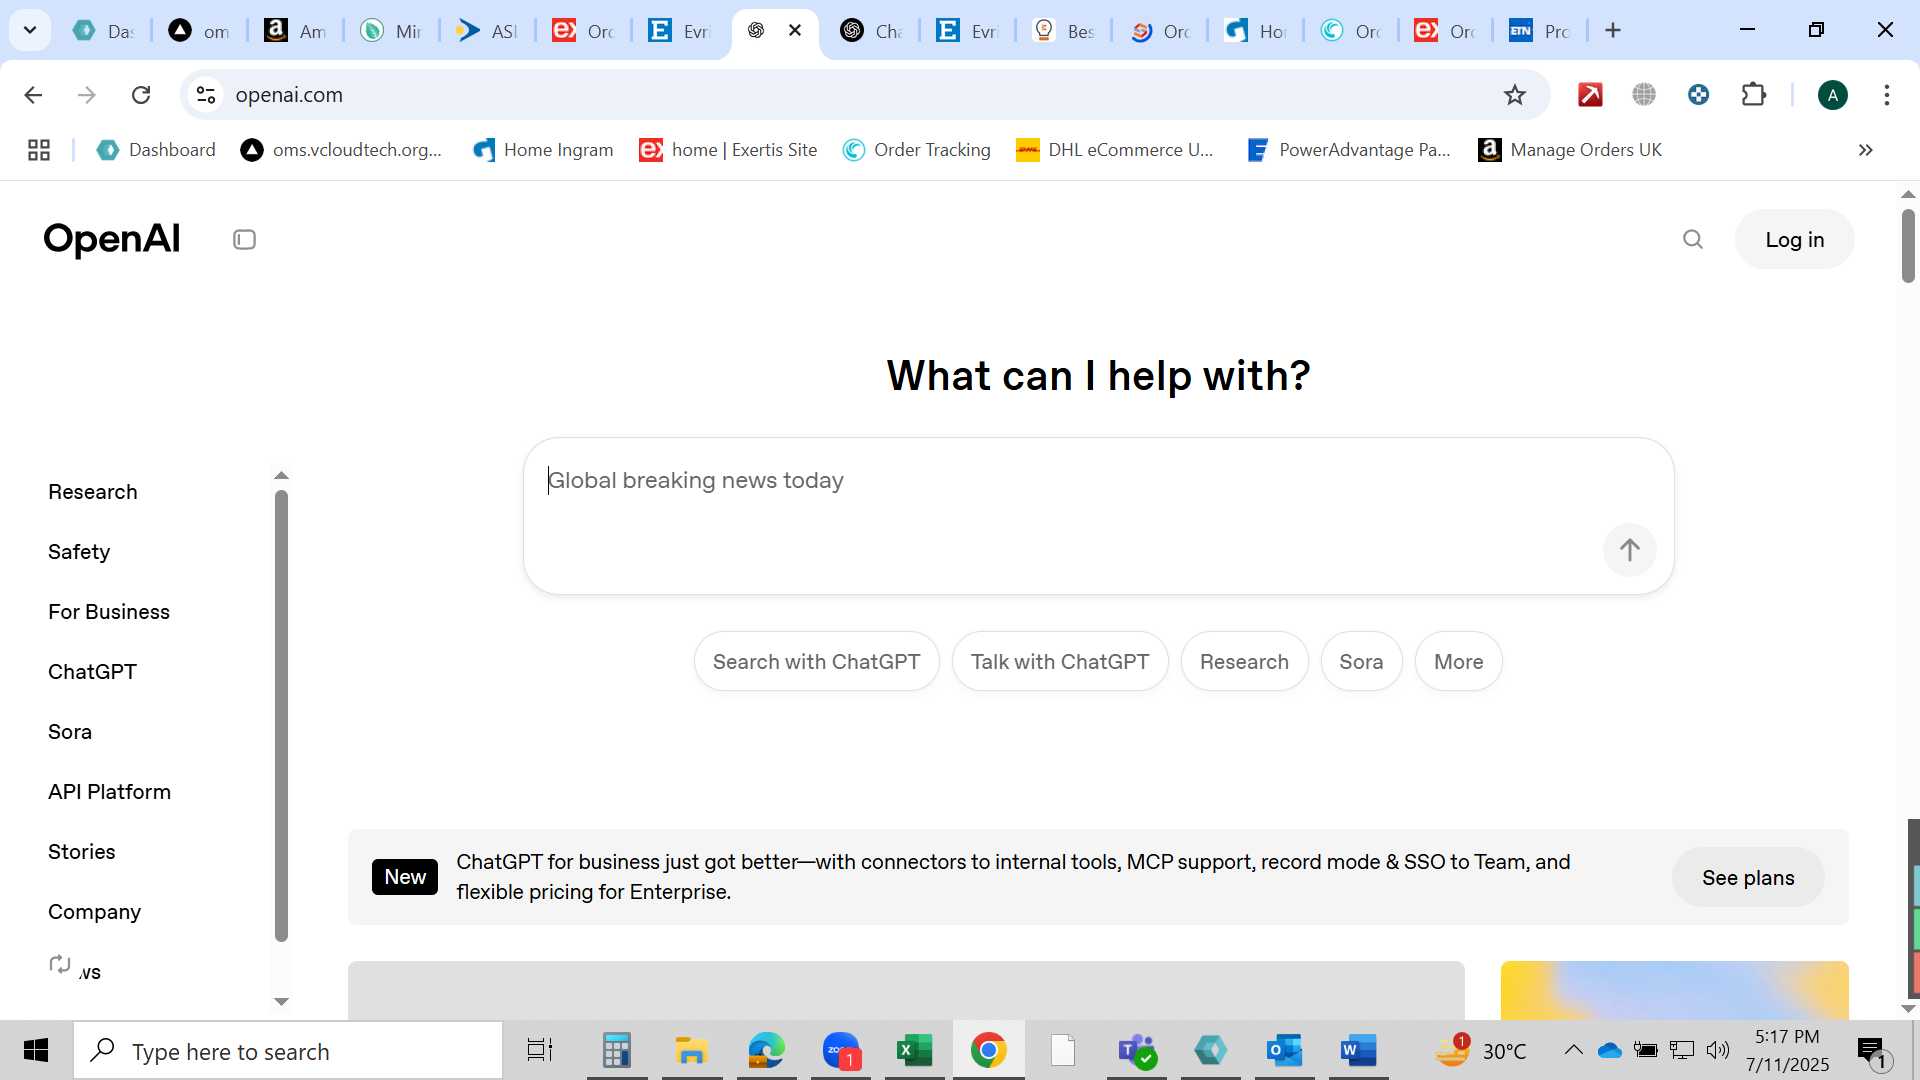Click the Sora suggestion chip
The width and height of the screenshot is (1920, 1080).
(1361, 662)
